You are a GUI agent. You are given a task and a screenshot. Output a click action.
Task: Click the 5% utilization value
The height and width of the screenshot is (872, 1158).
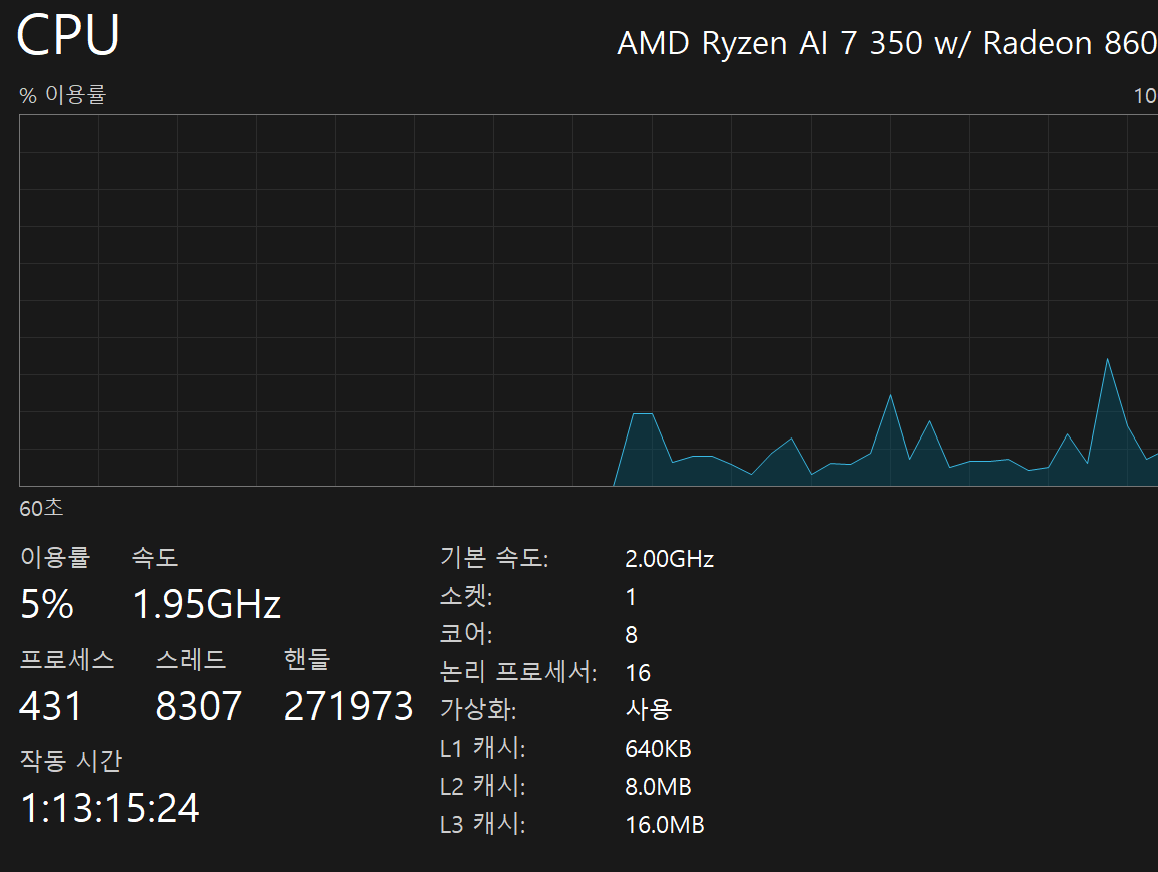47,604
